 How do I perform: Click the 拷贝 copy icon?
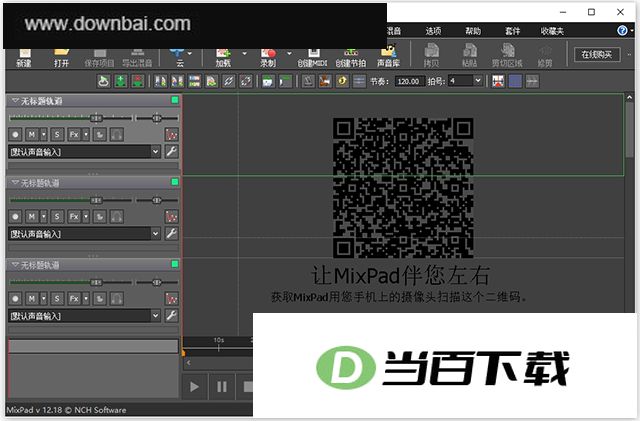point(431,56)
